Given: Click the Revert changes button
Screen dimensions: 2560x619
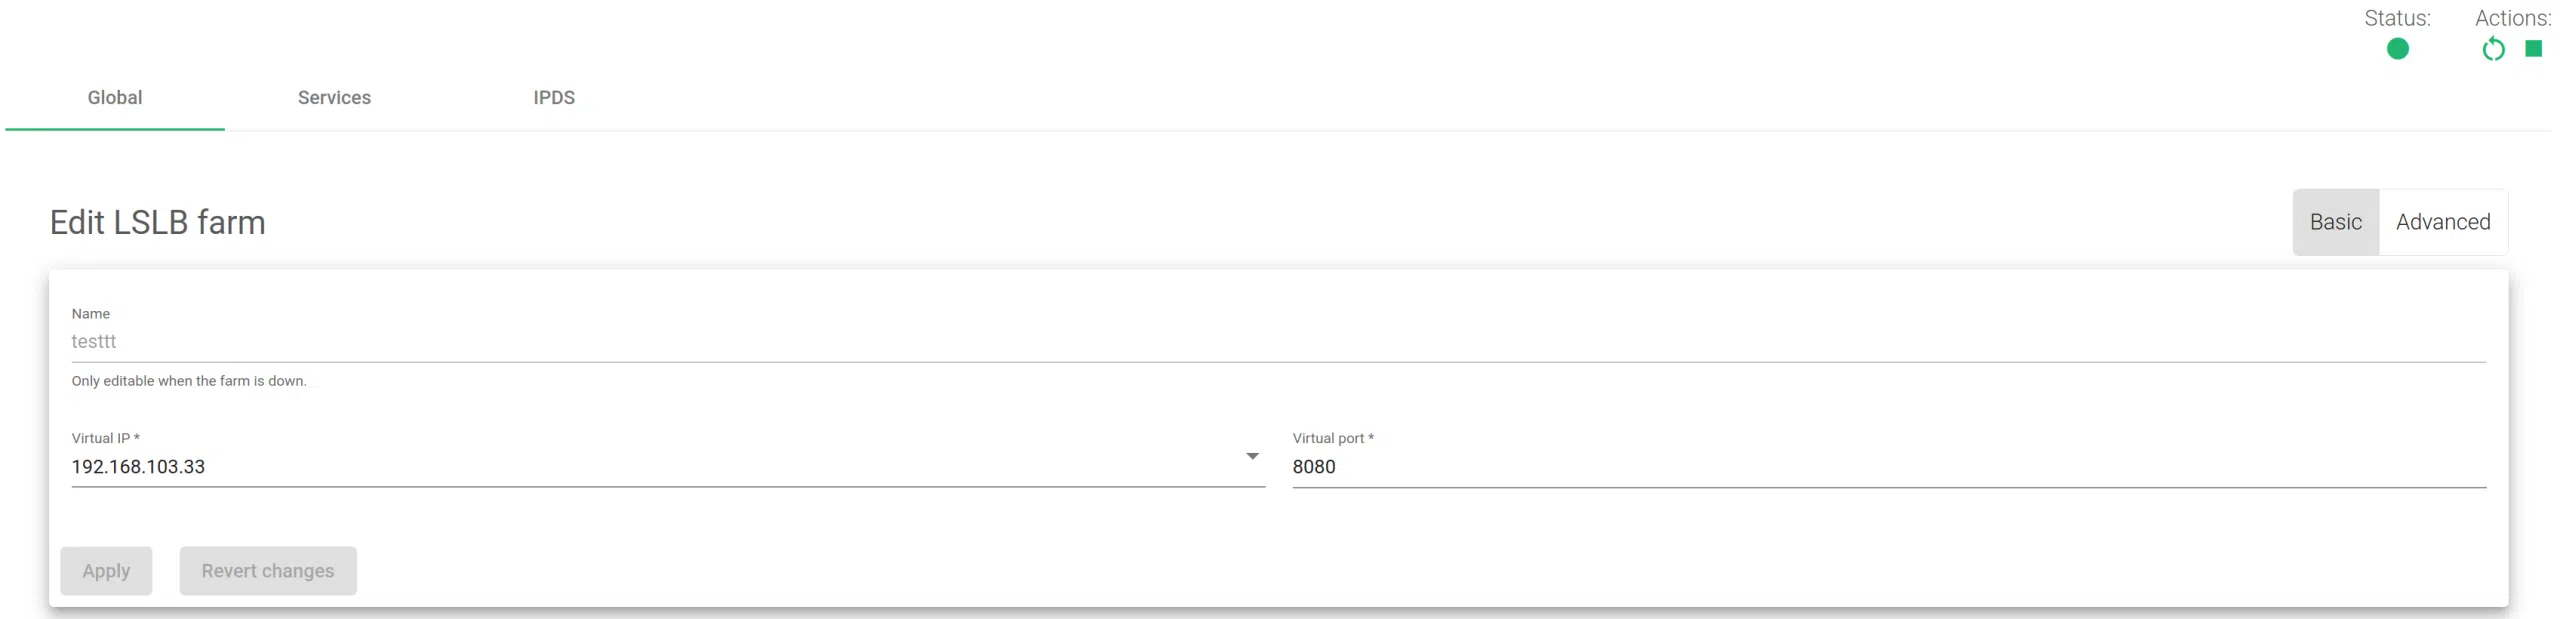Looking at the screenshot, I should [268, 571].
